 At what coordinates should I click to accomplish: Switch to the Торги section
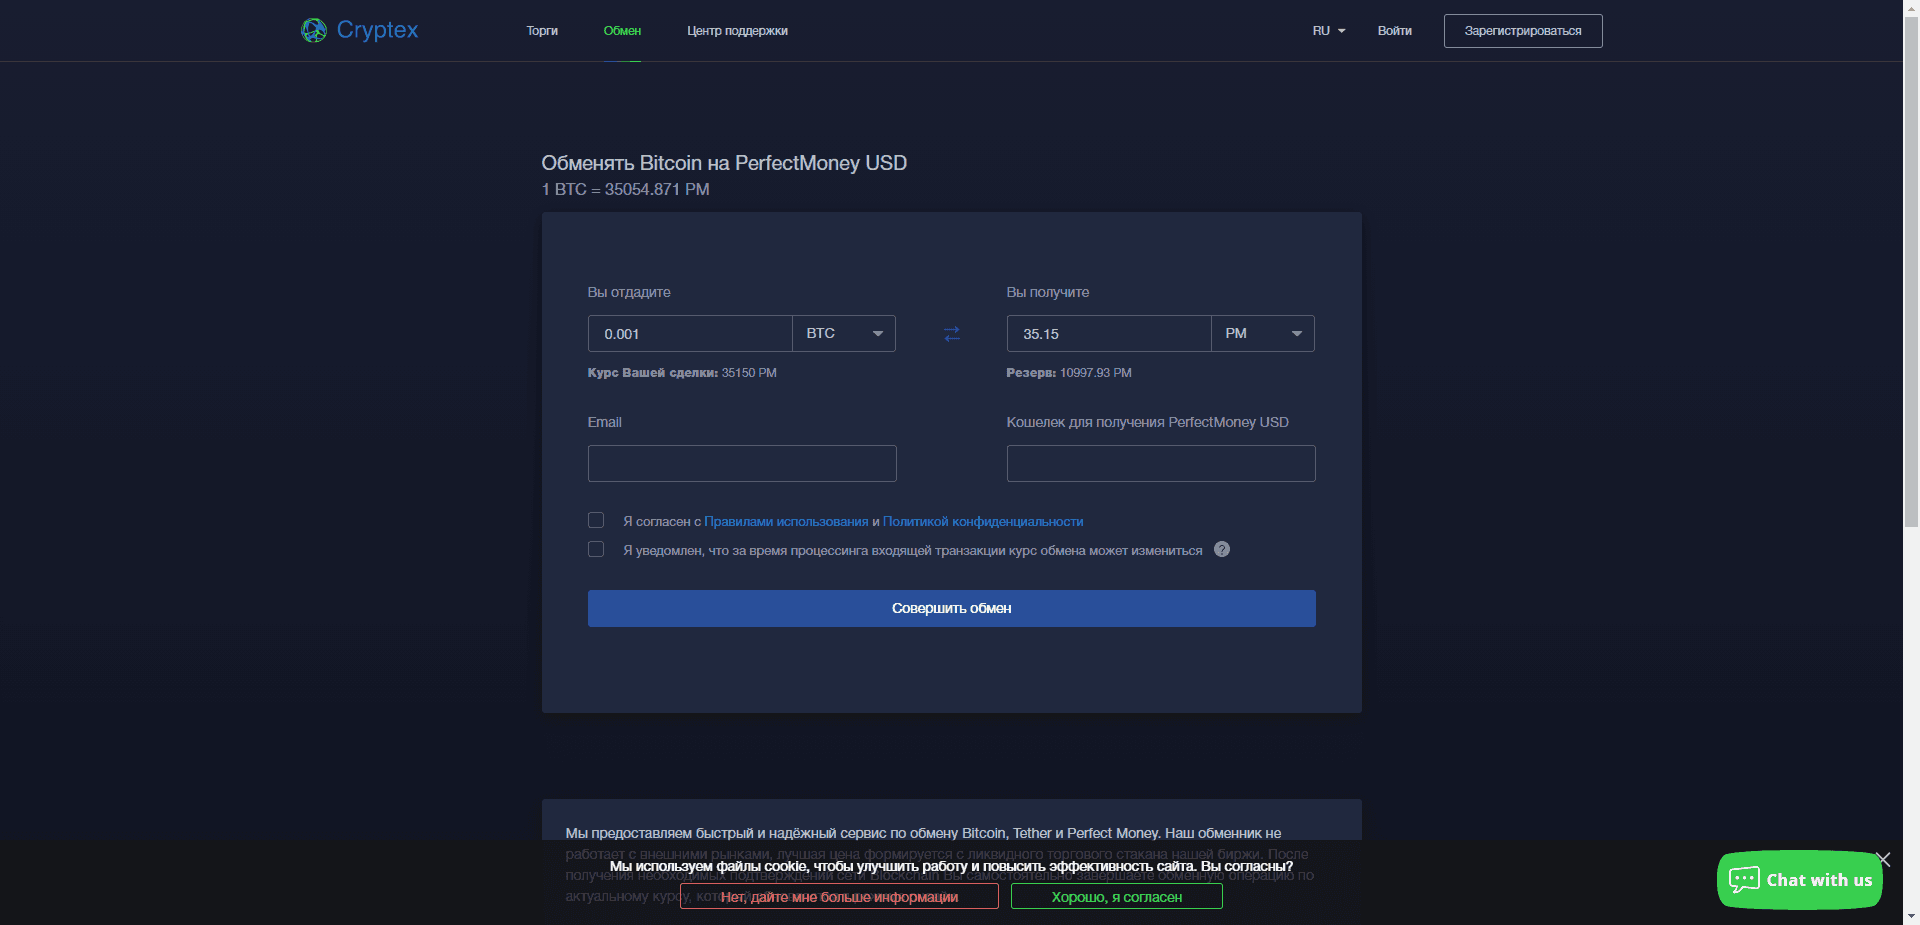[541, 30]
